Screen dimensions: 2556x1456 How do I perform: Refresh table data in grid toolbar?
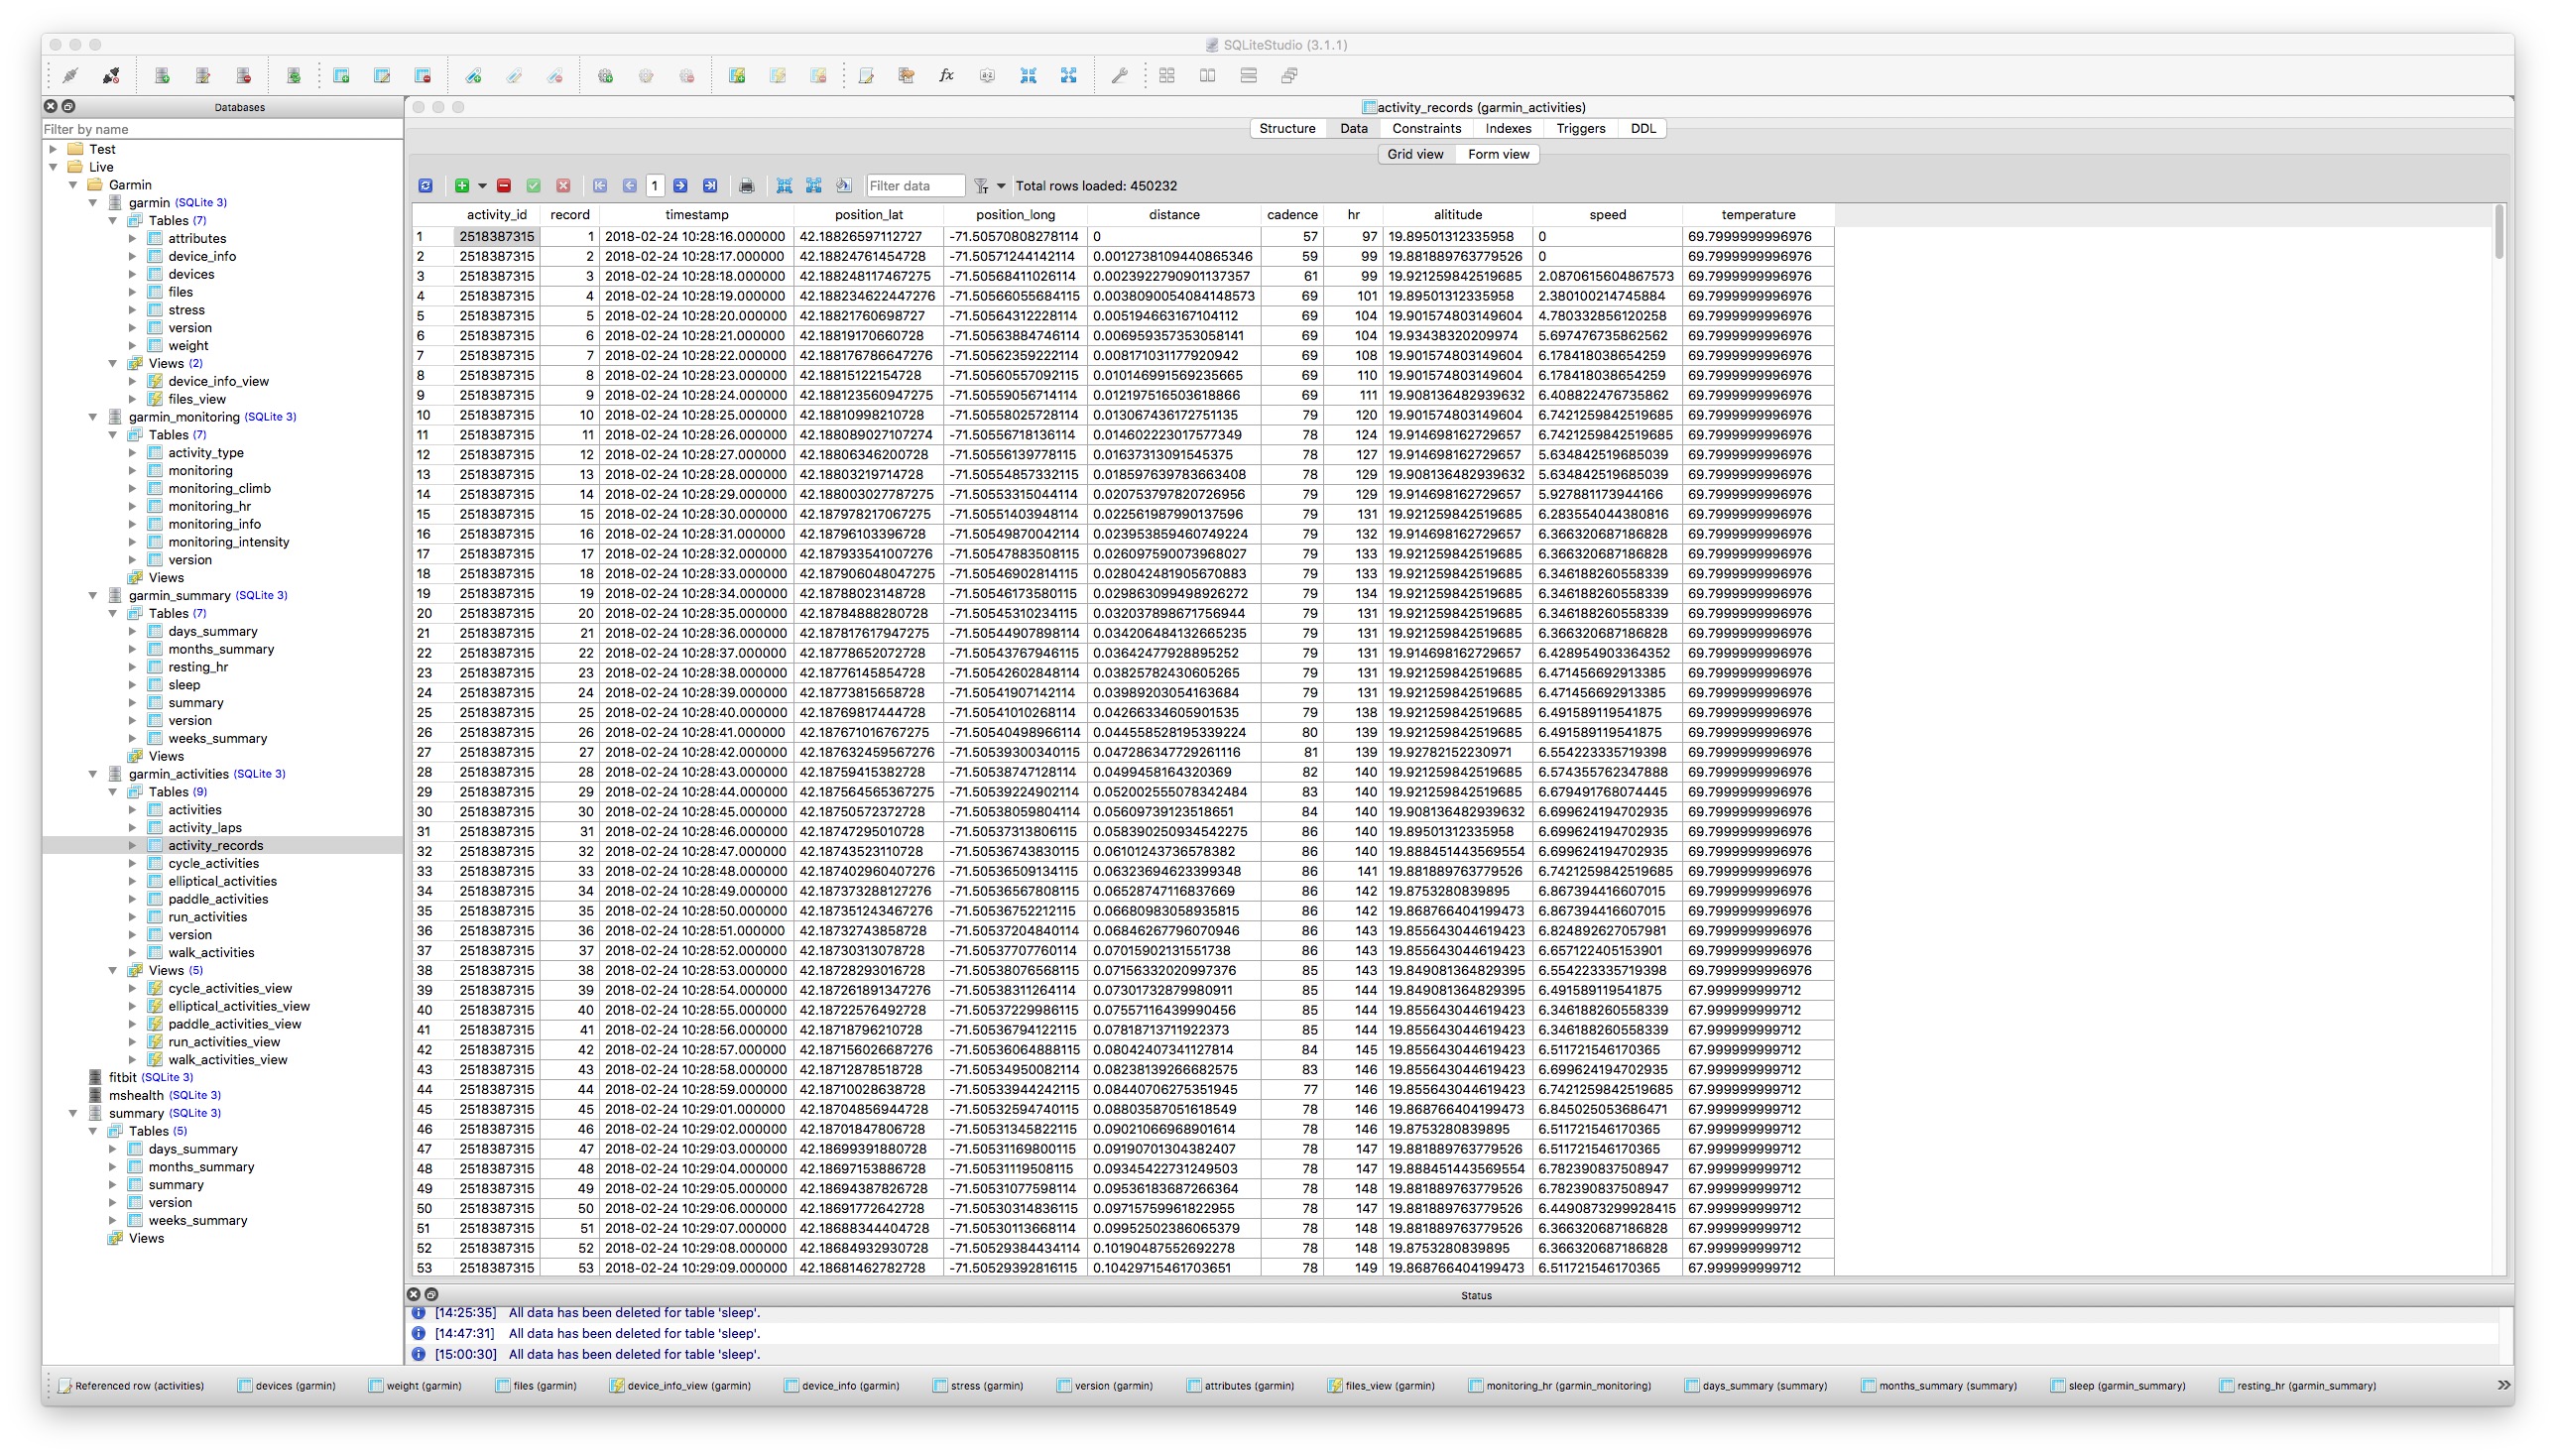(x=426, y=186)
